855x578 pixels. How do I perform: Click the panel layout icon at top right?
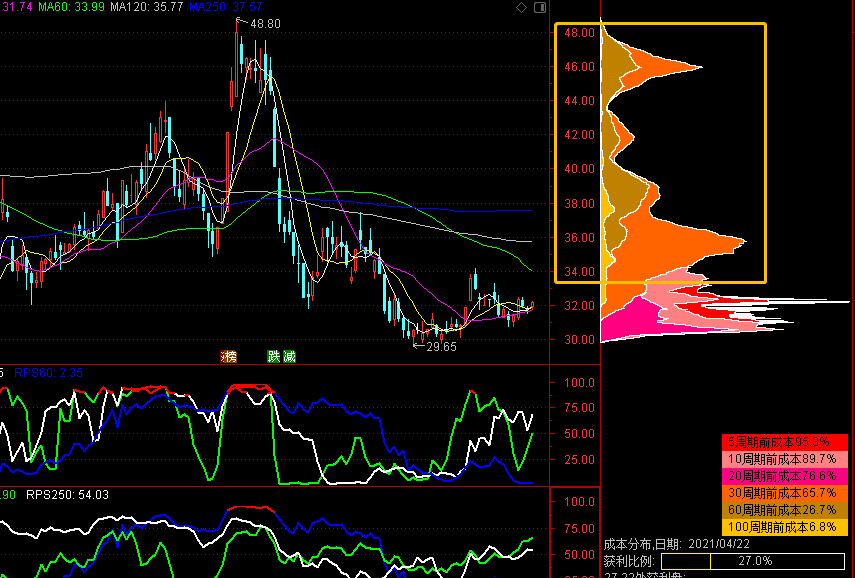click(538, 8)
